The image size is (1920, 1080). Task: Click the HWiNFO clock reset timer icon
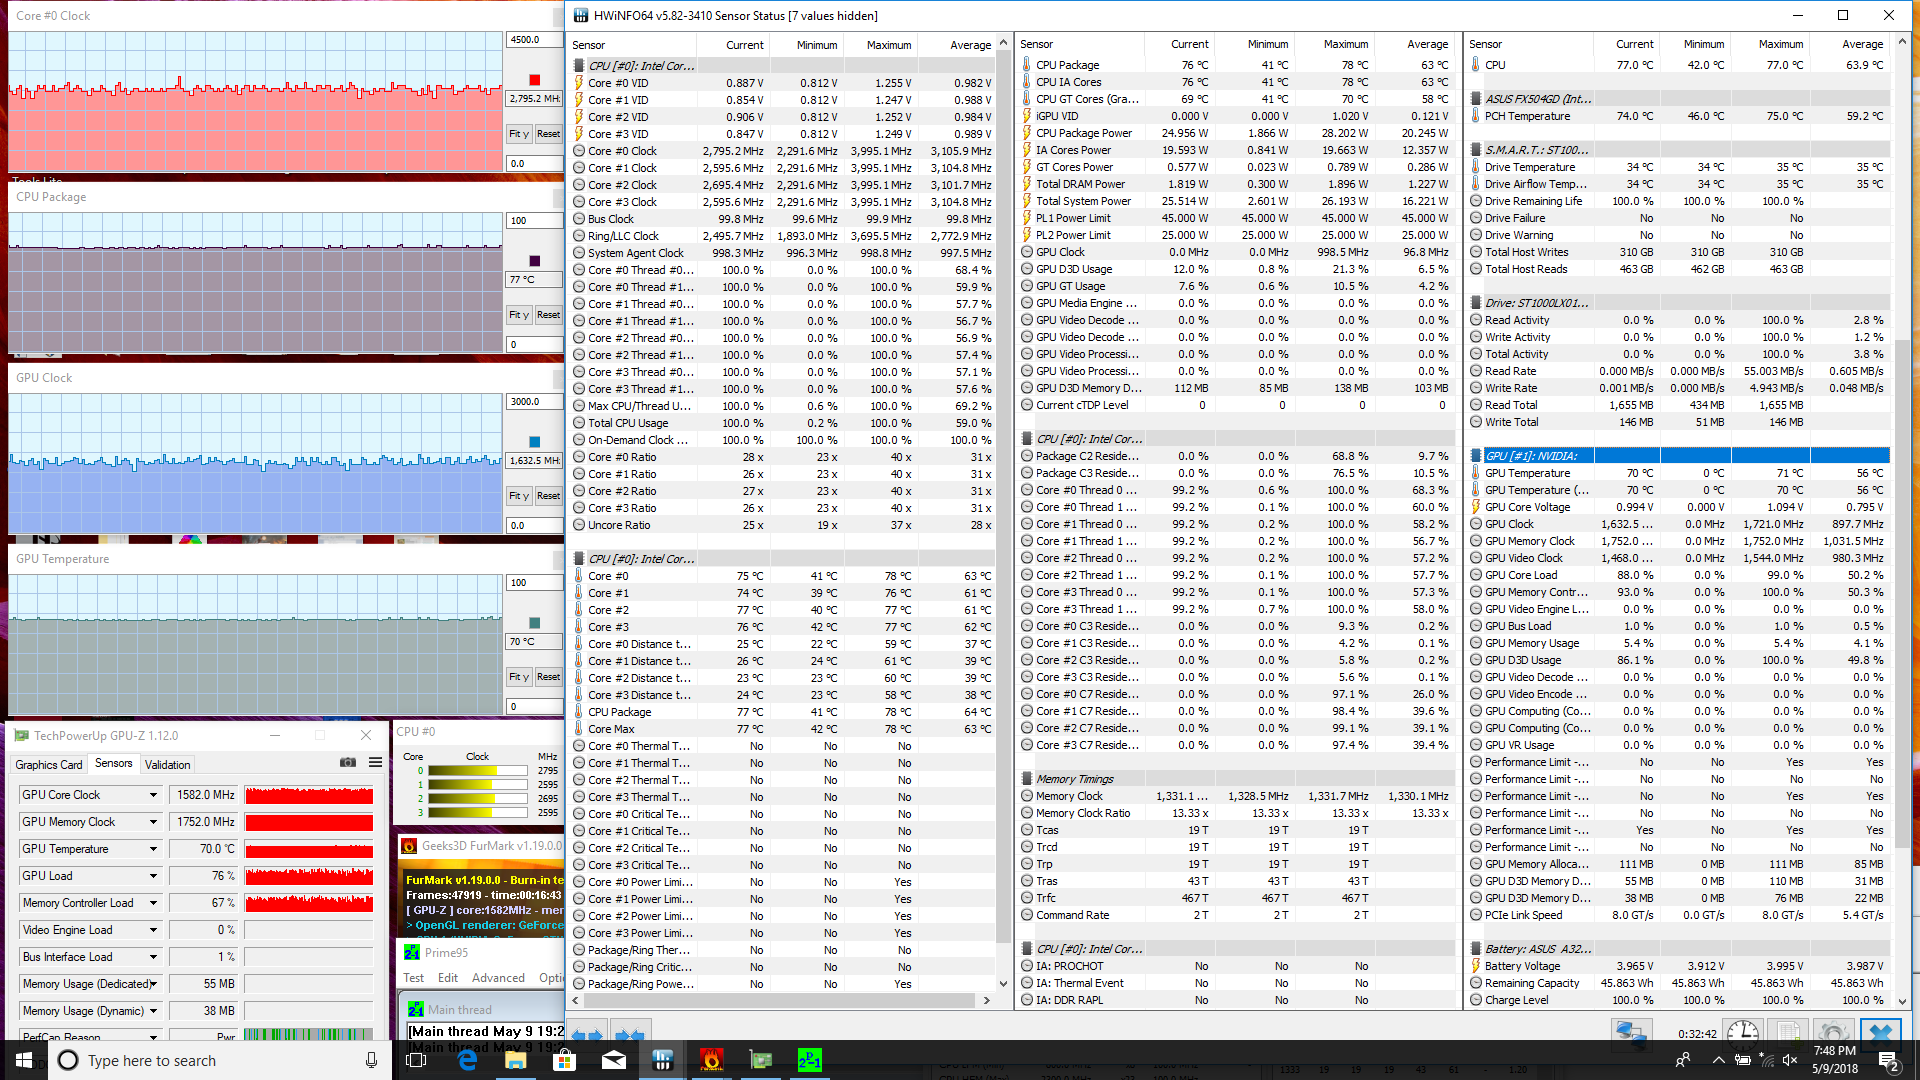[x=1742, y=1032]
